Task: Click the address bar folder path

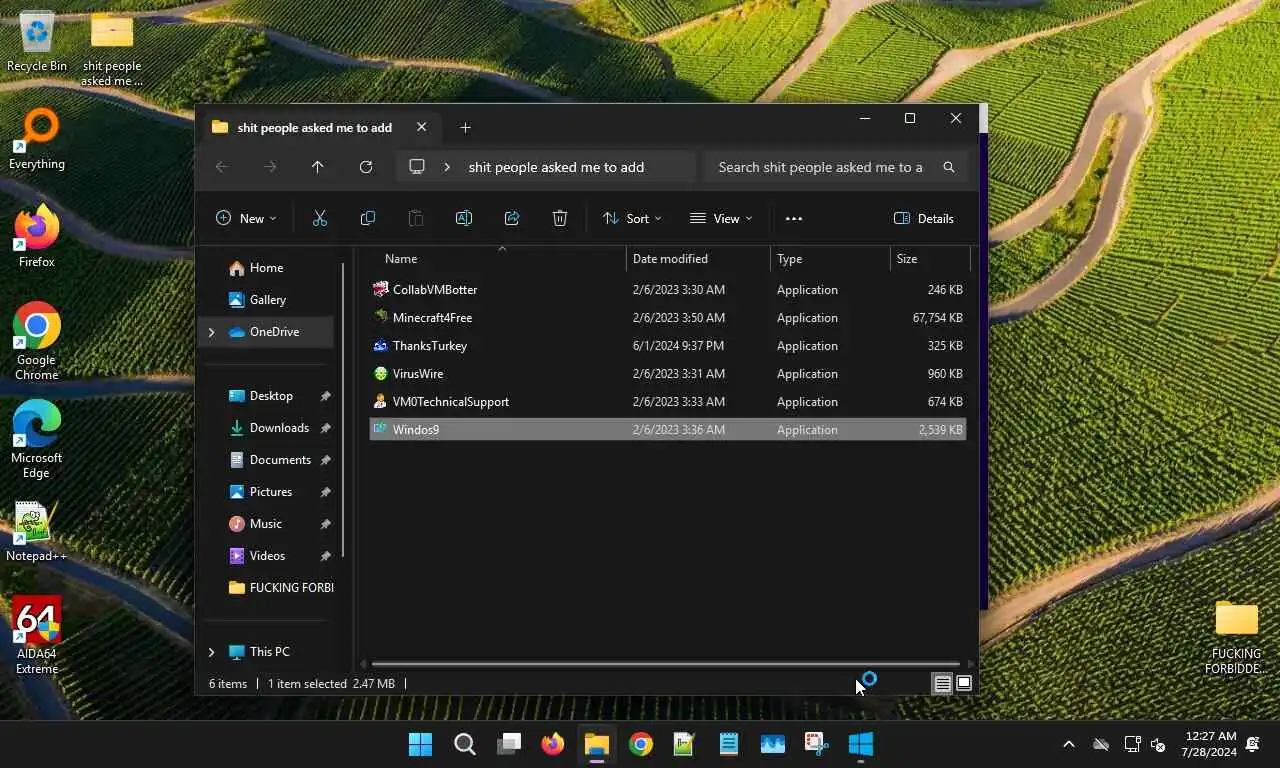Action: 556,167
